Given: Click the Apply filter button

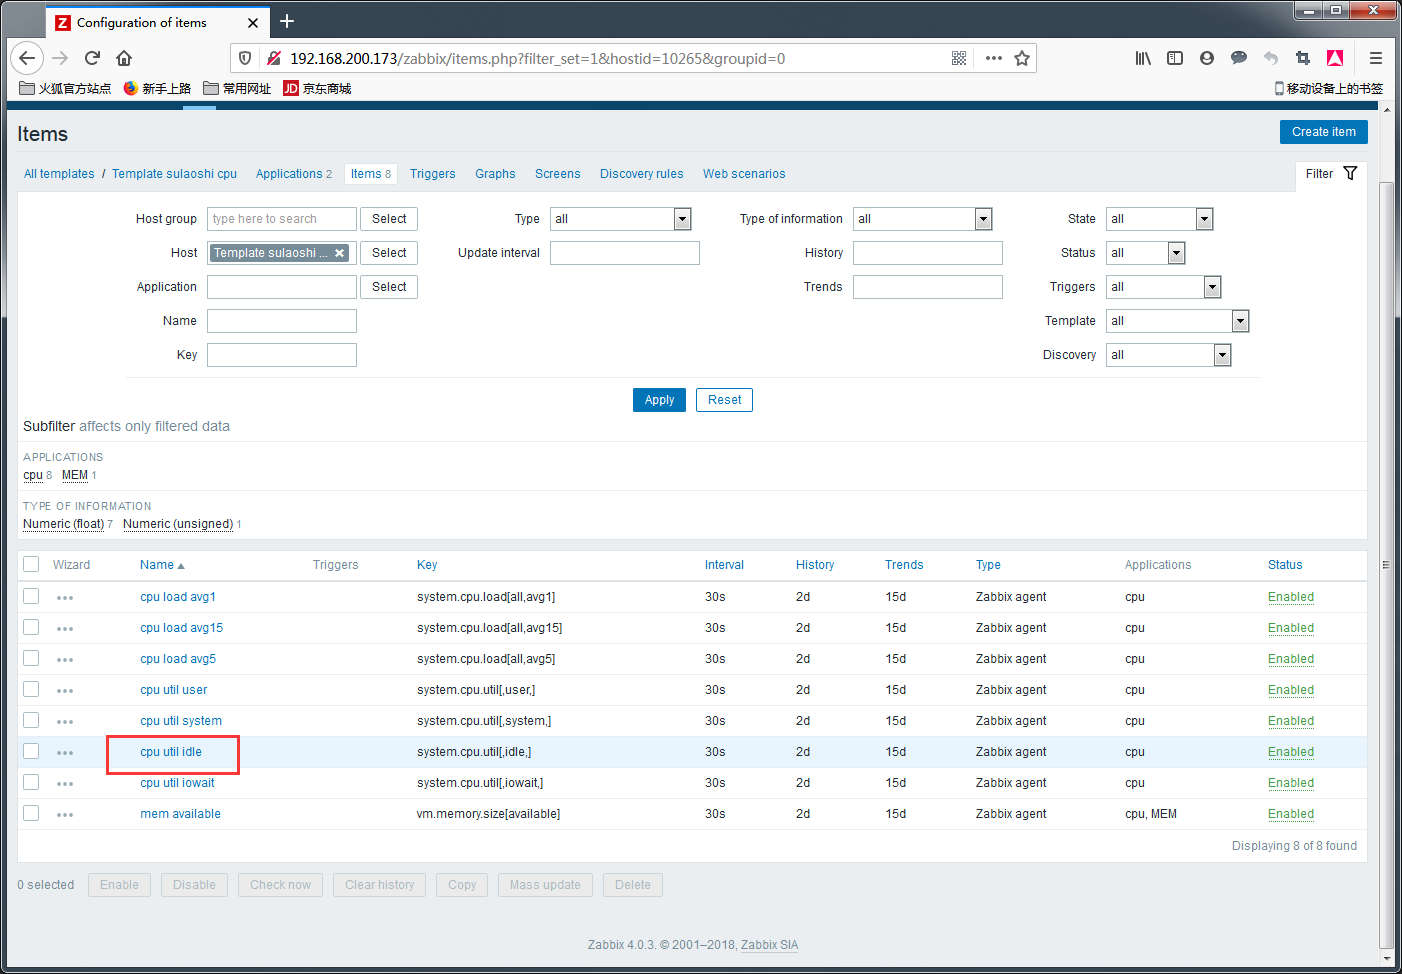Looking at the screenshot, I should pyautogui.click(x=659, y=400).
